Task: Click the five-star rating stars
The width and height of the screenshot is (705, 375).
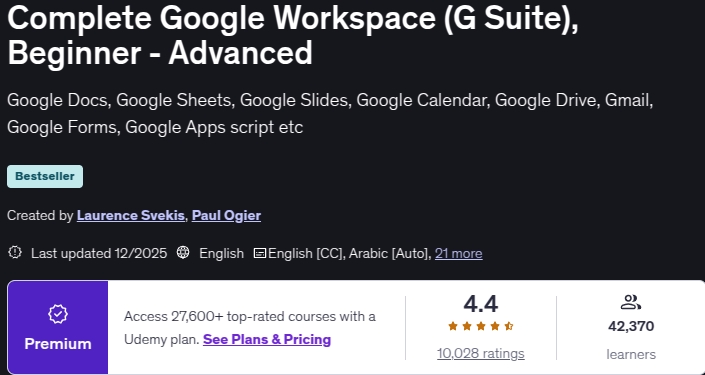Action: click(x=481, y=326)
